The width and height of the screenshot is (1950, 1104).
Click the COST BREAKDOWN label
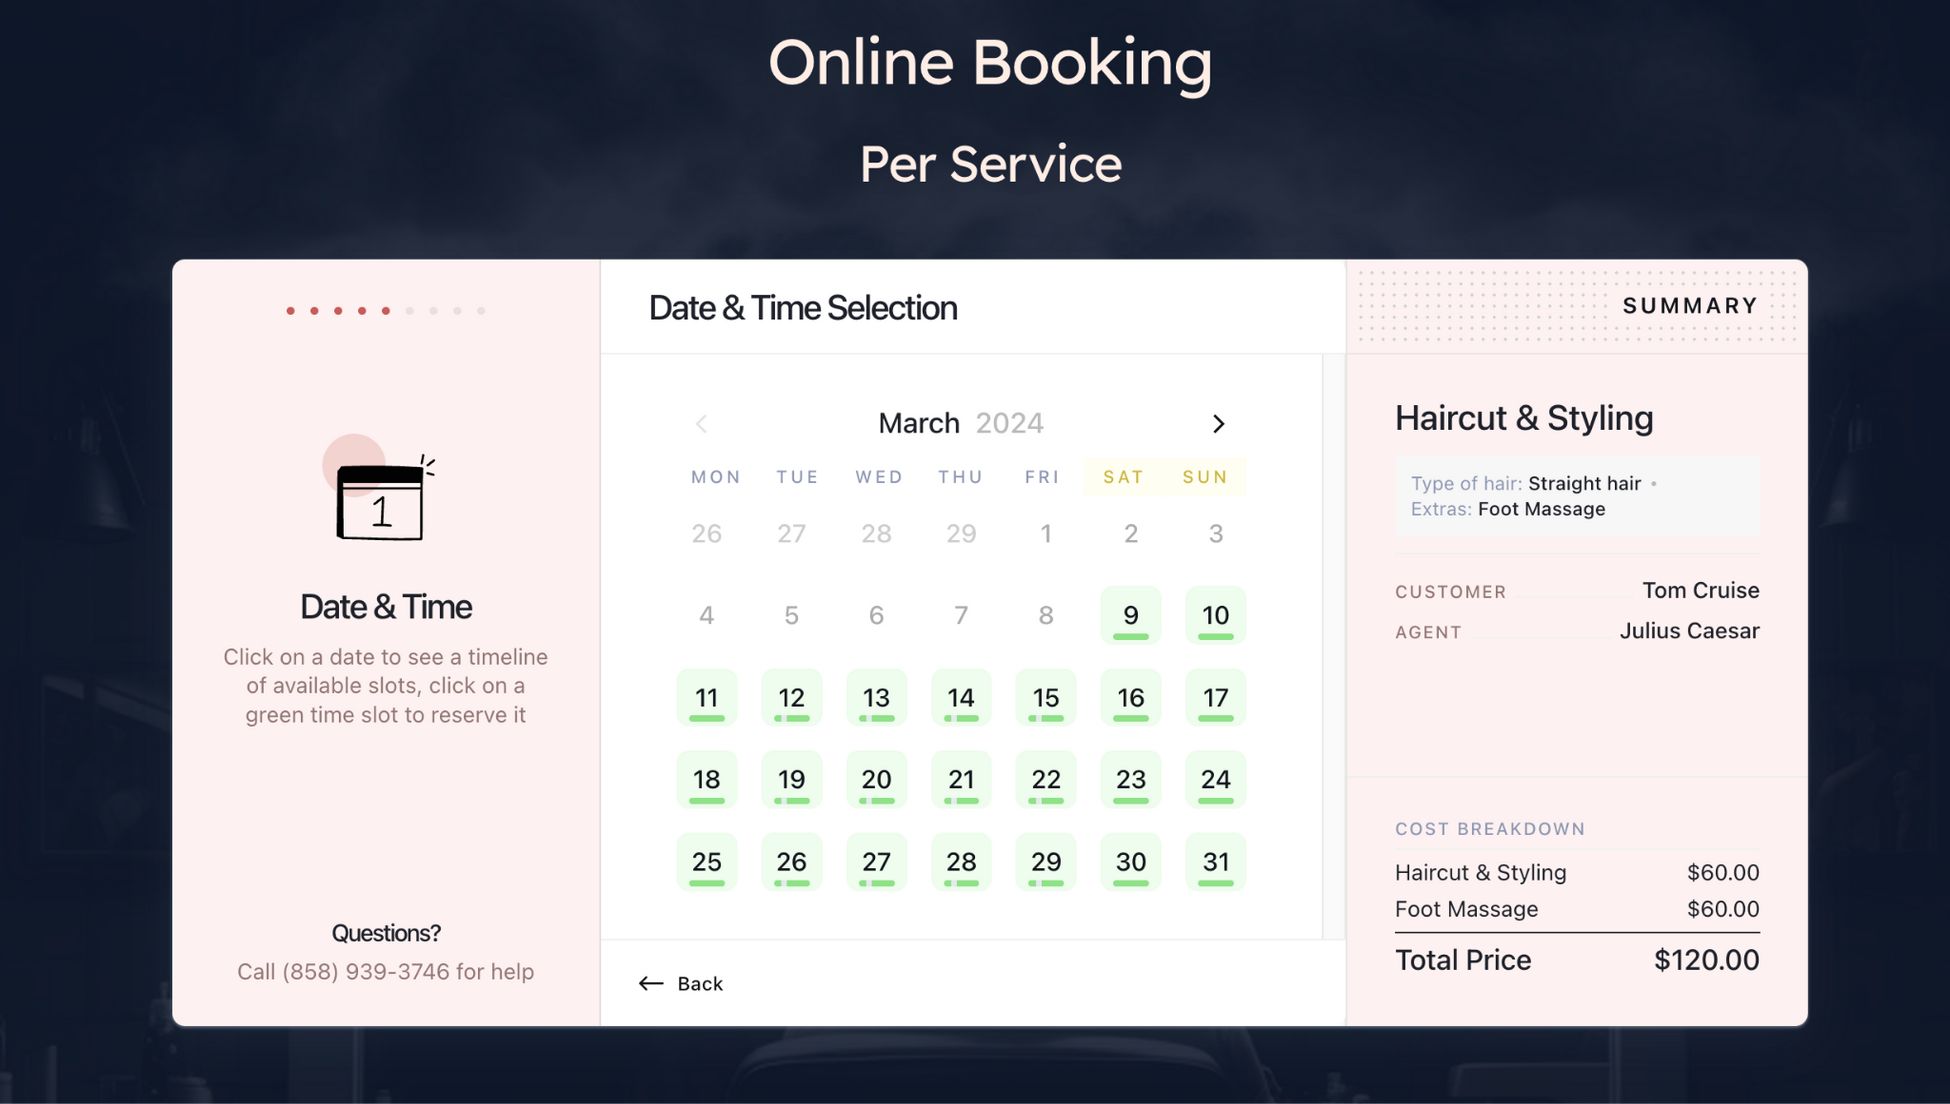[1490, 829]
